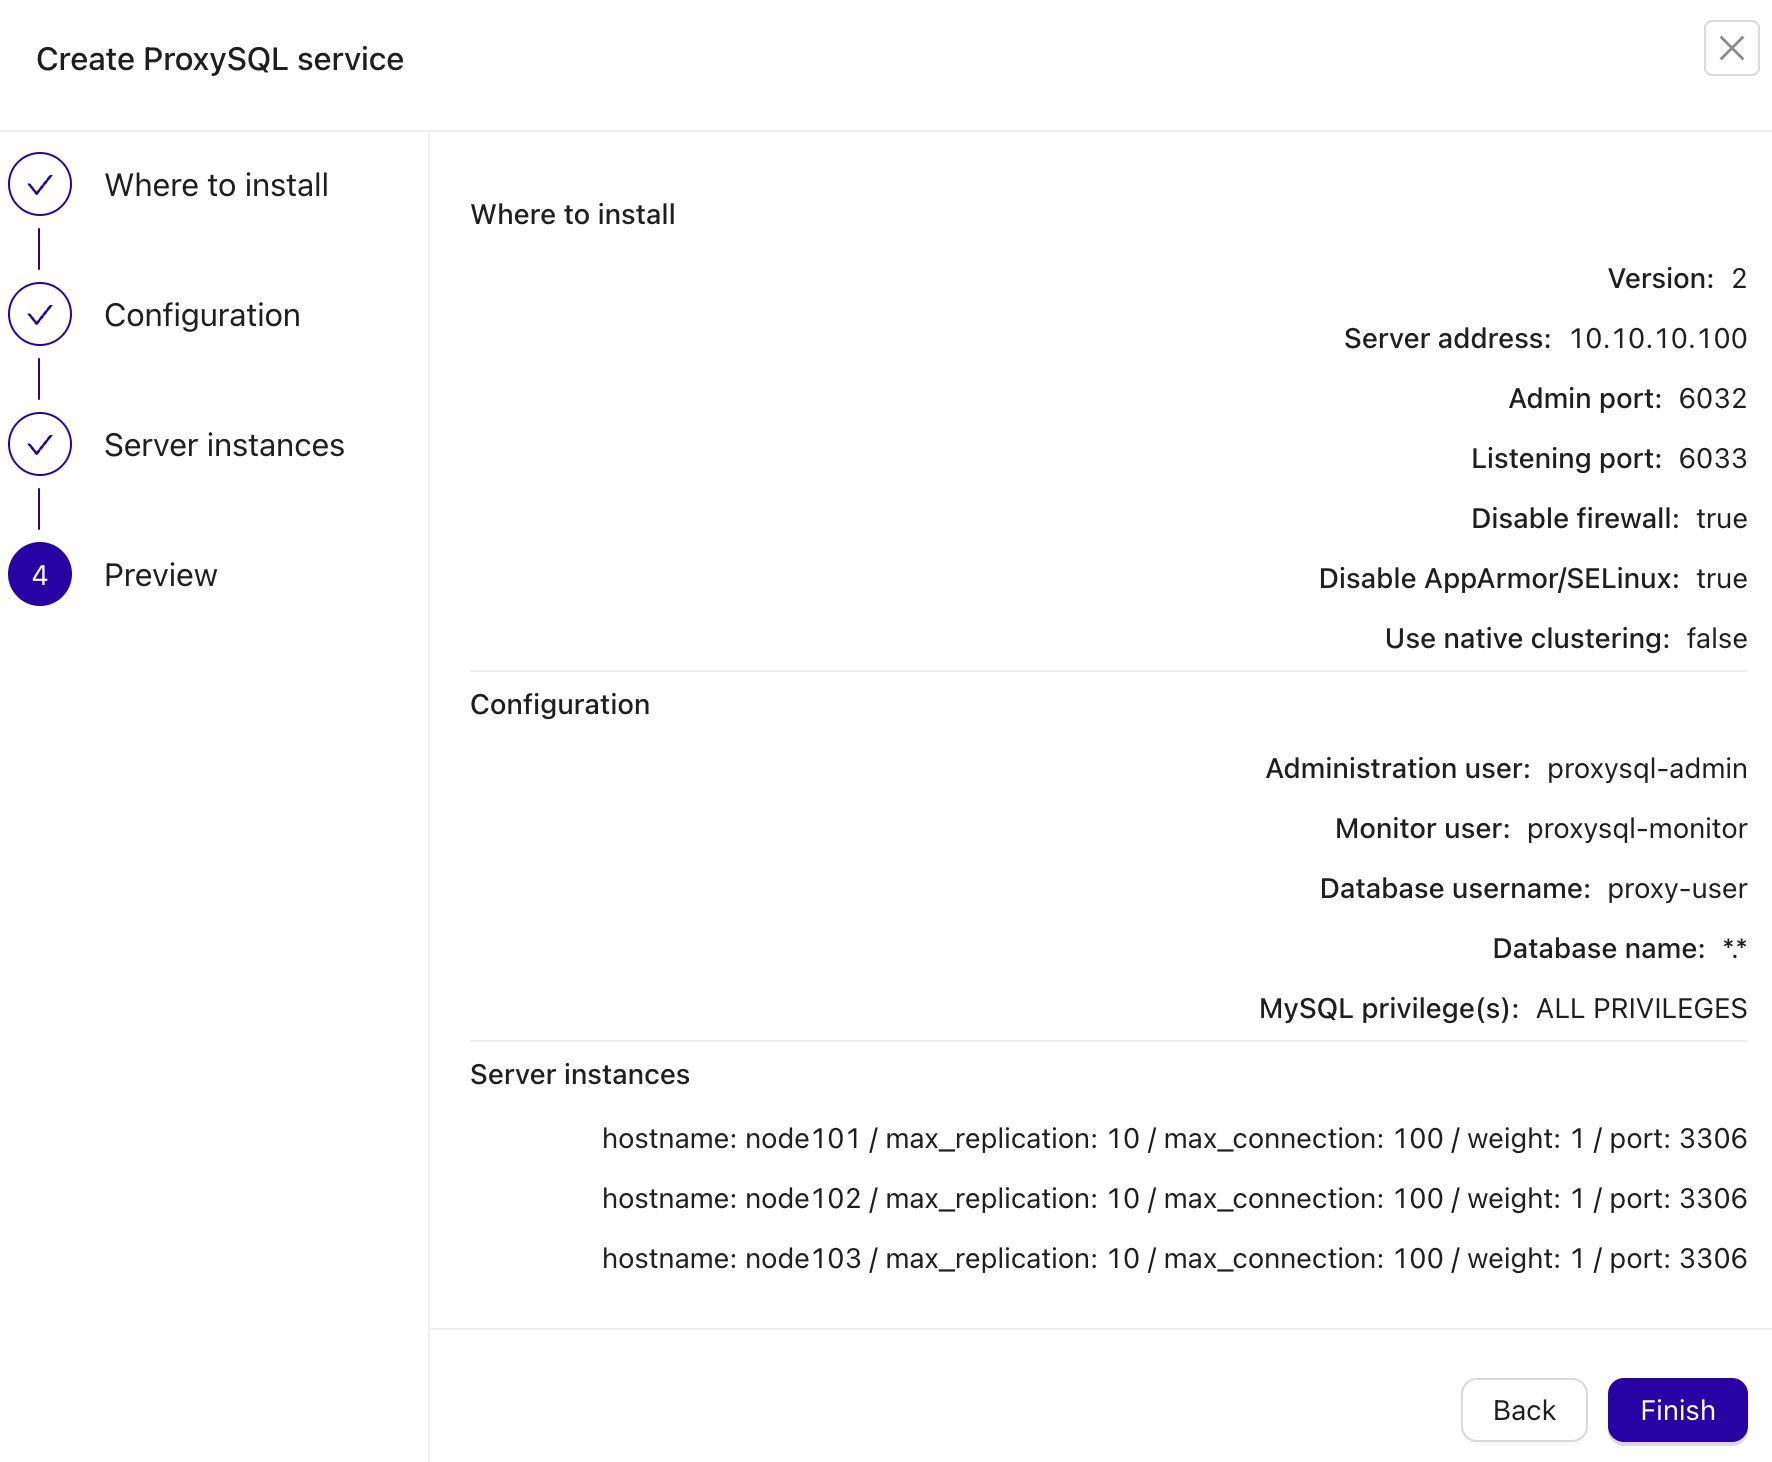This screenshot has width=1772, height=1462.
Task: Select the node101 server instance row
Action: click(1173, 1138)
